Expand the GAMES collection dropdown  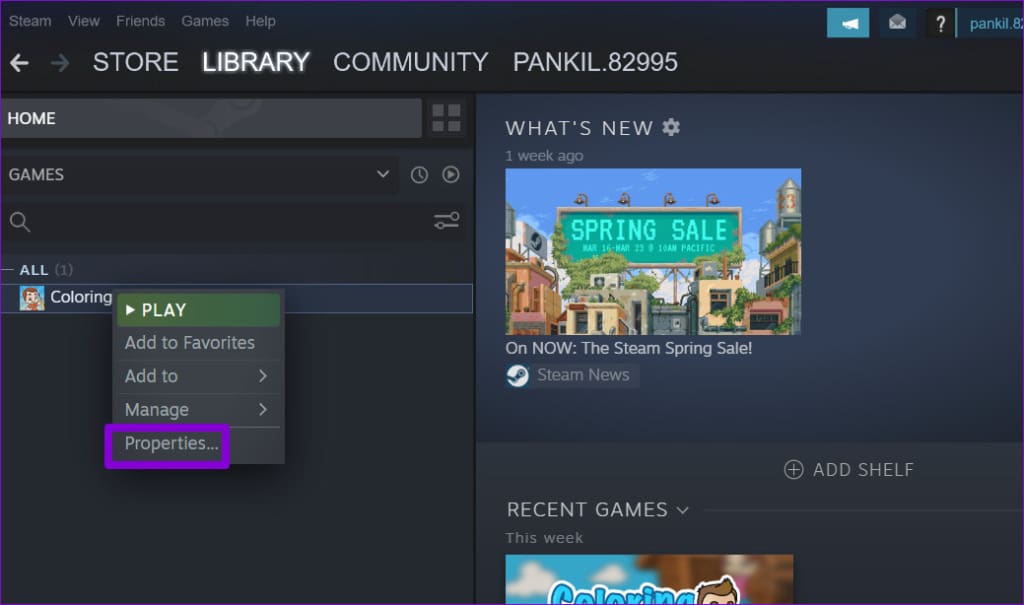(381, 174)
